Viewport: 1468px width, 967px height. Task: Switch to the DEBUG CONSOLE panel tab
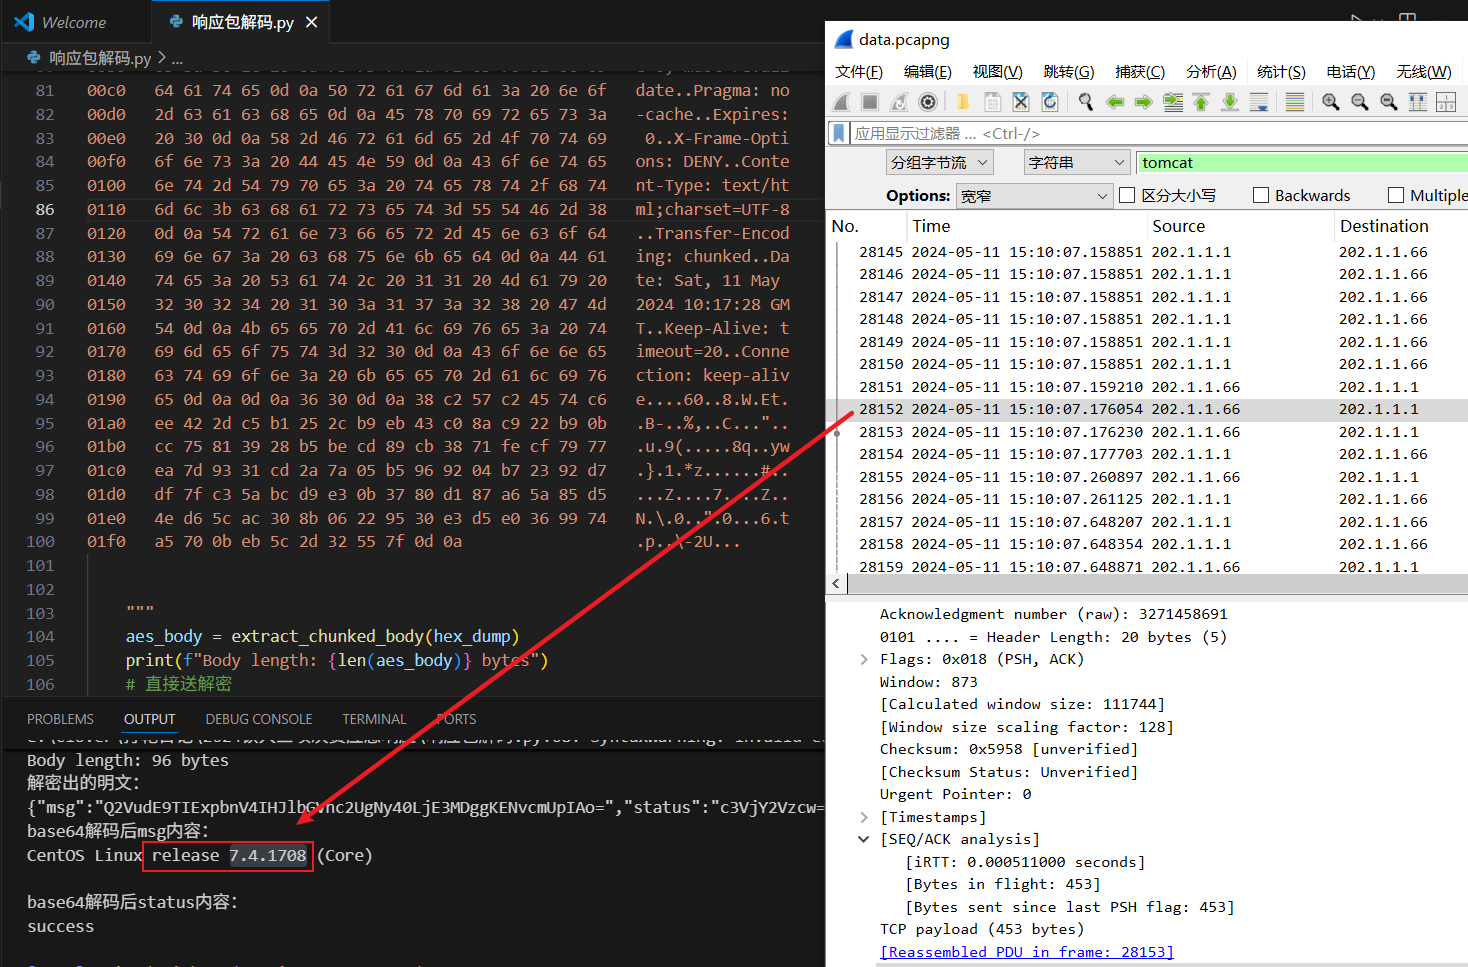pyautogui.click(x=259, y=719)
